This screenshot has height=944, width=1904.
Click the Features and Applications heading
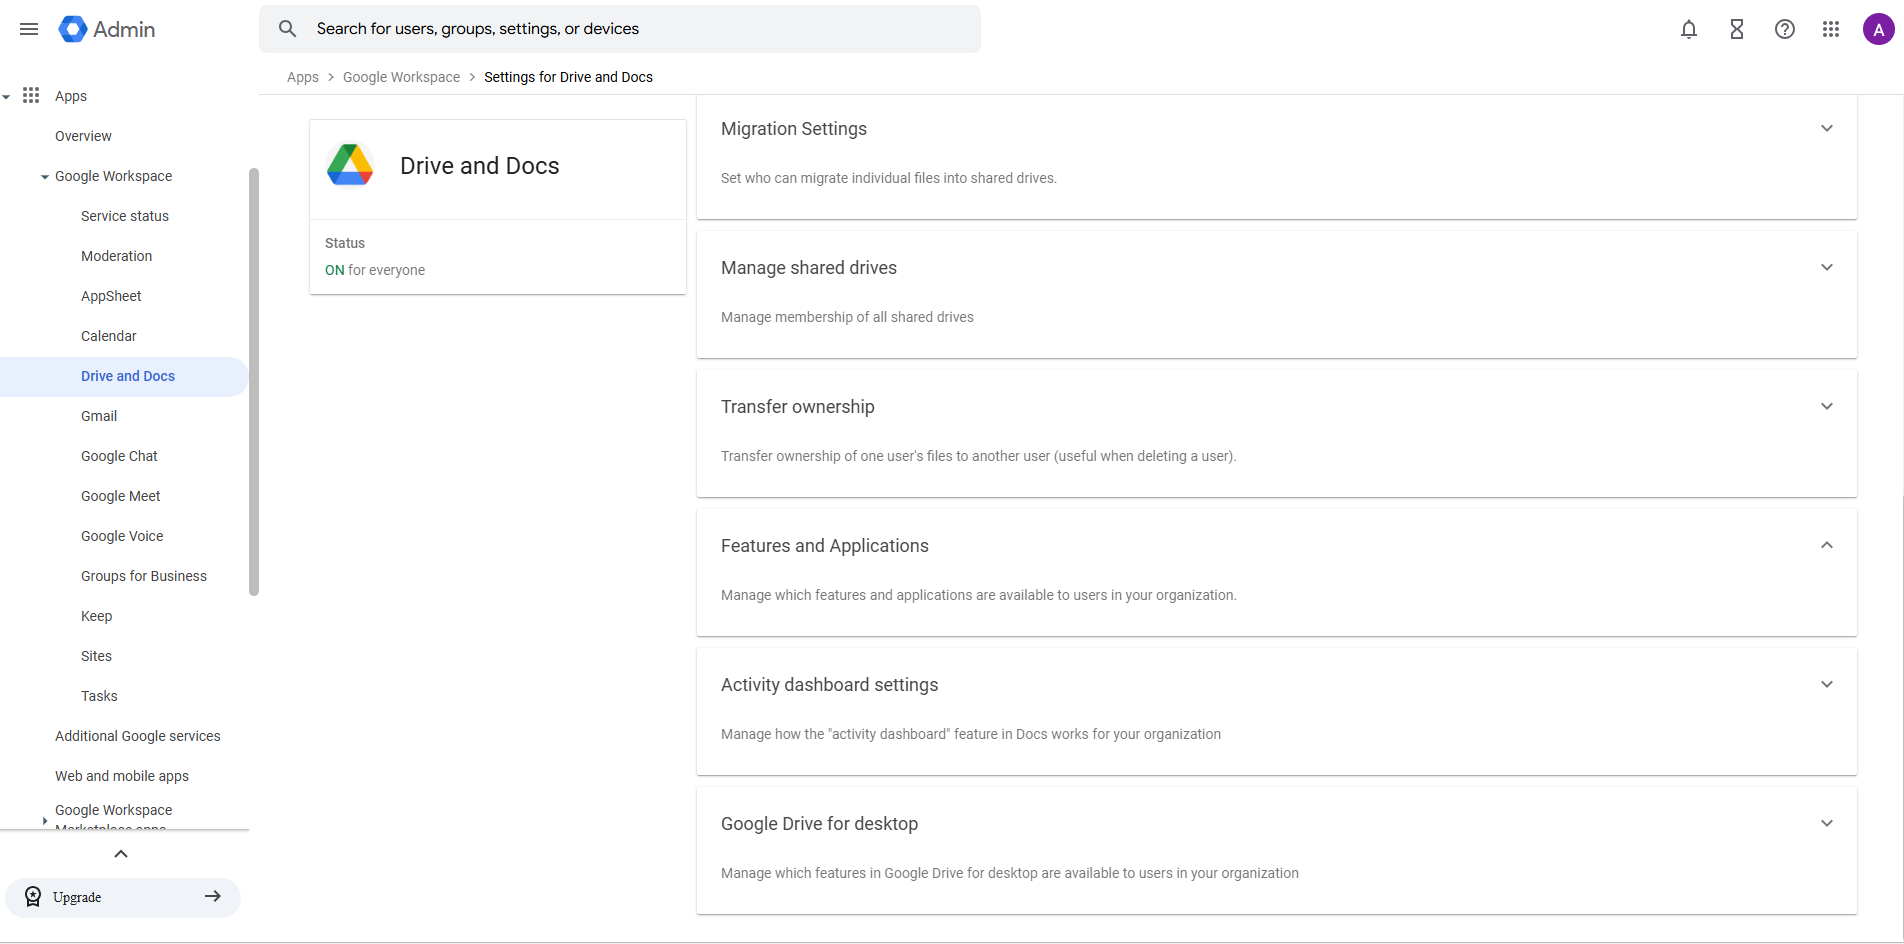tap(825, 546)
